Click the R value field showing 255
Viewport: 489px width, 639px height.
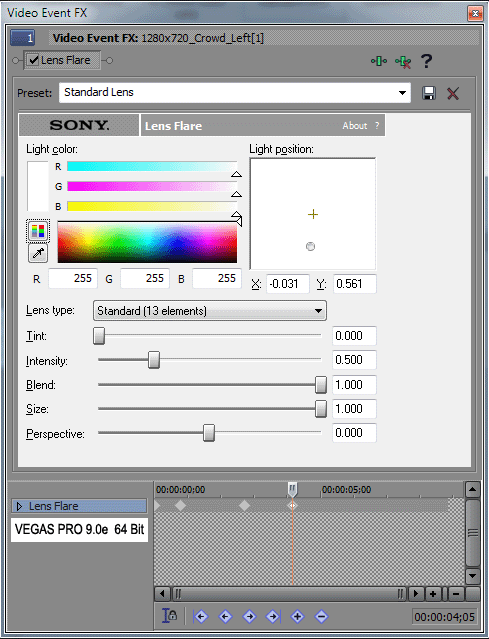pos(73,279)
